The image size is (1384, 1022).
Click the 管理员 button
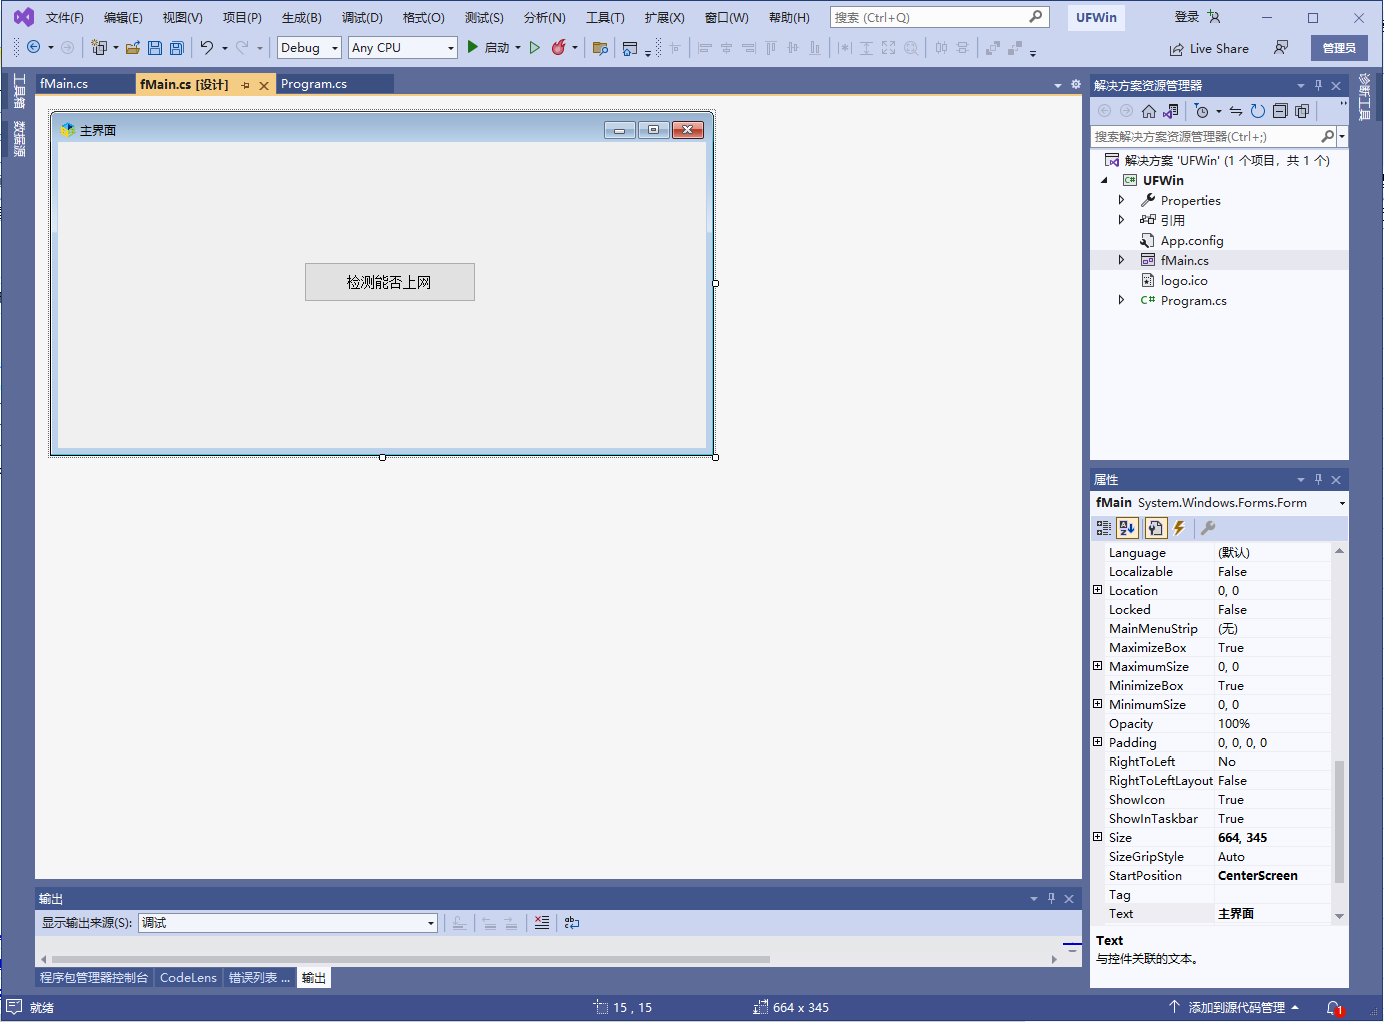1339,48
